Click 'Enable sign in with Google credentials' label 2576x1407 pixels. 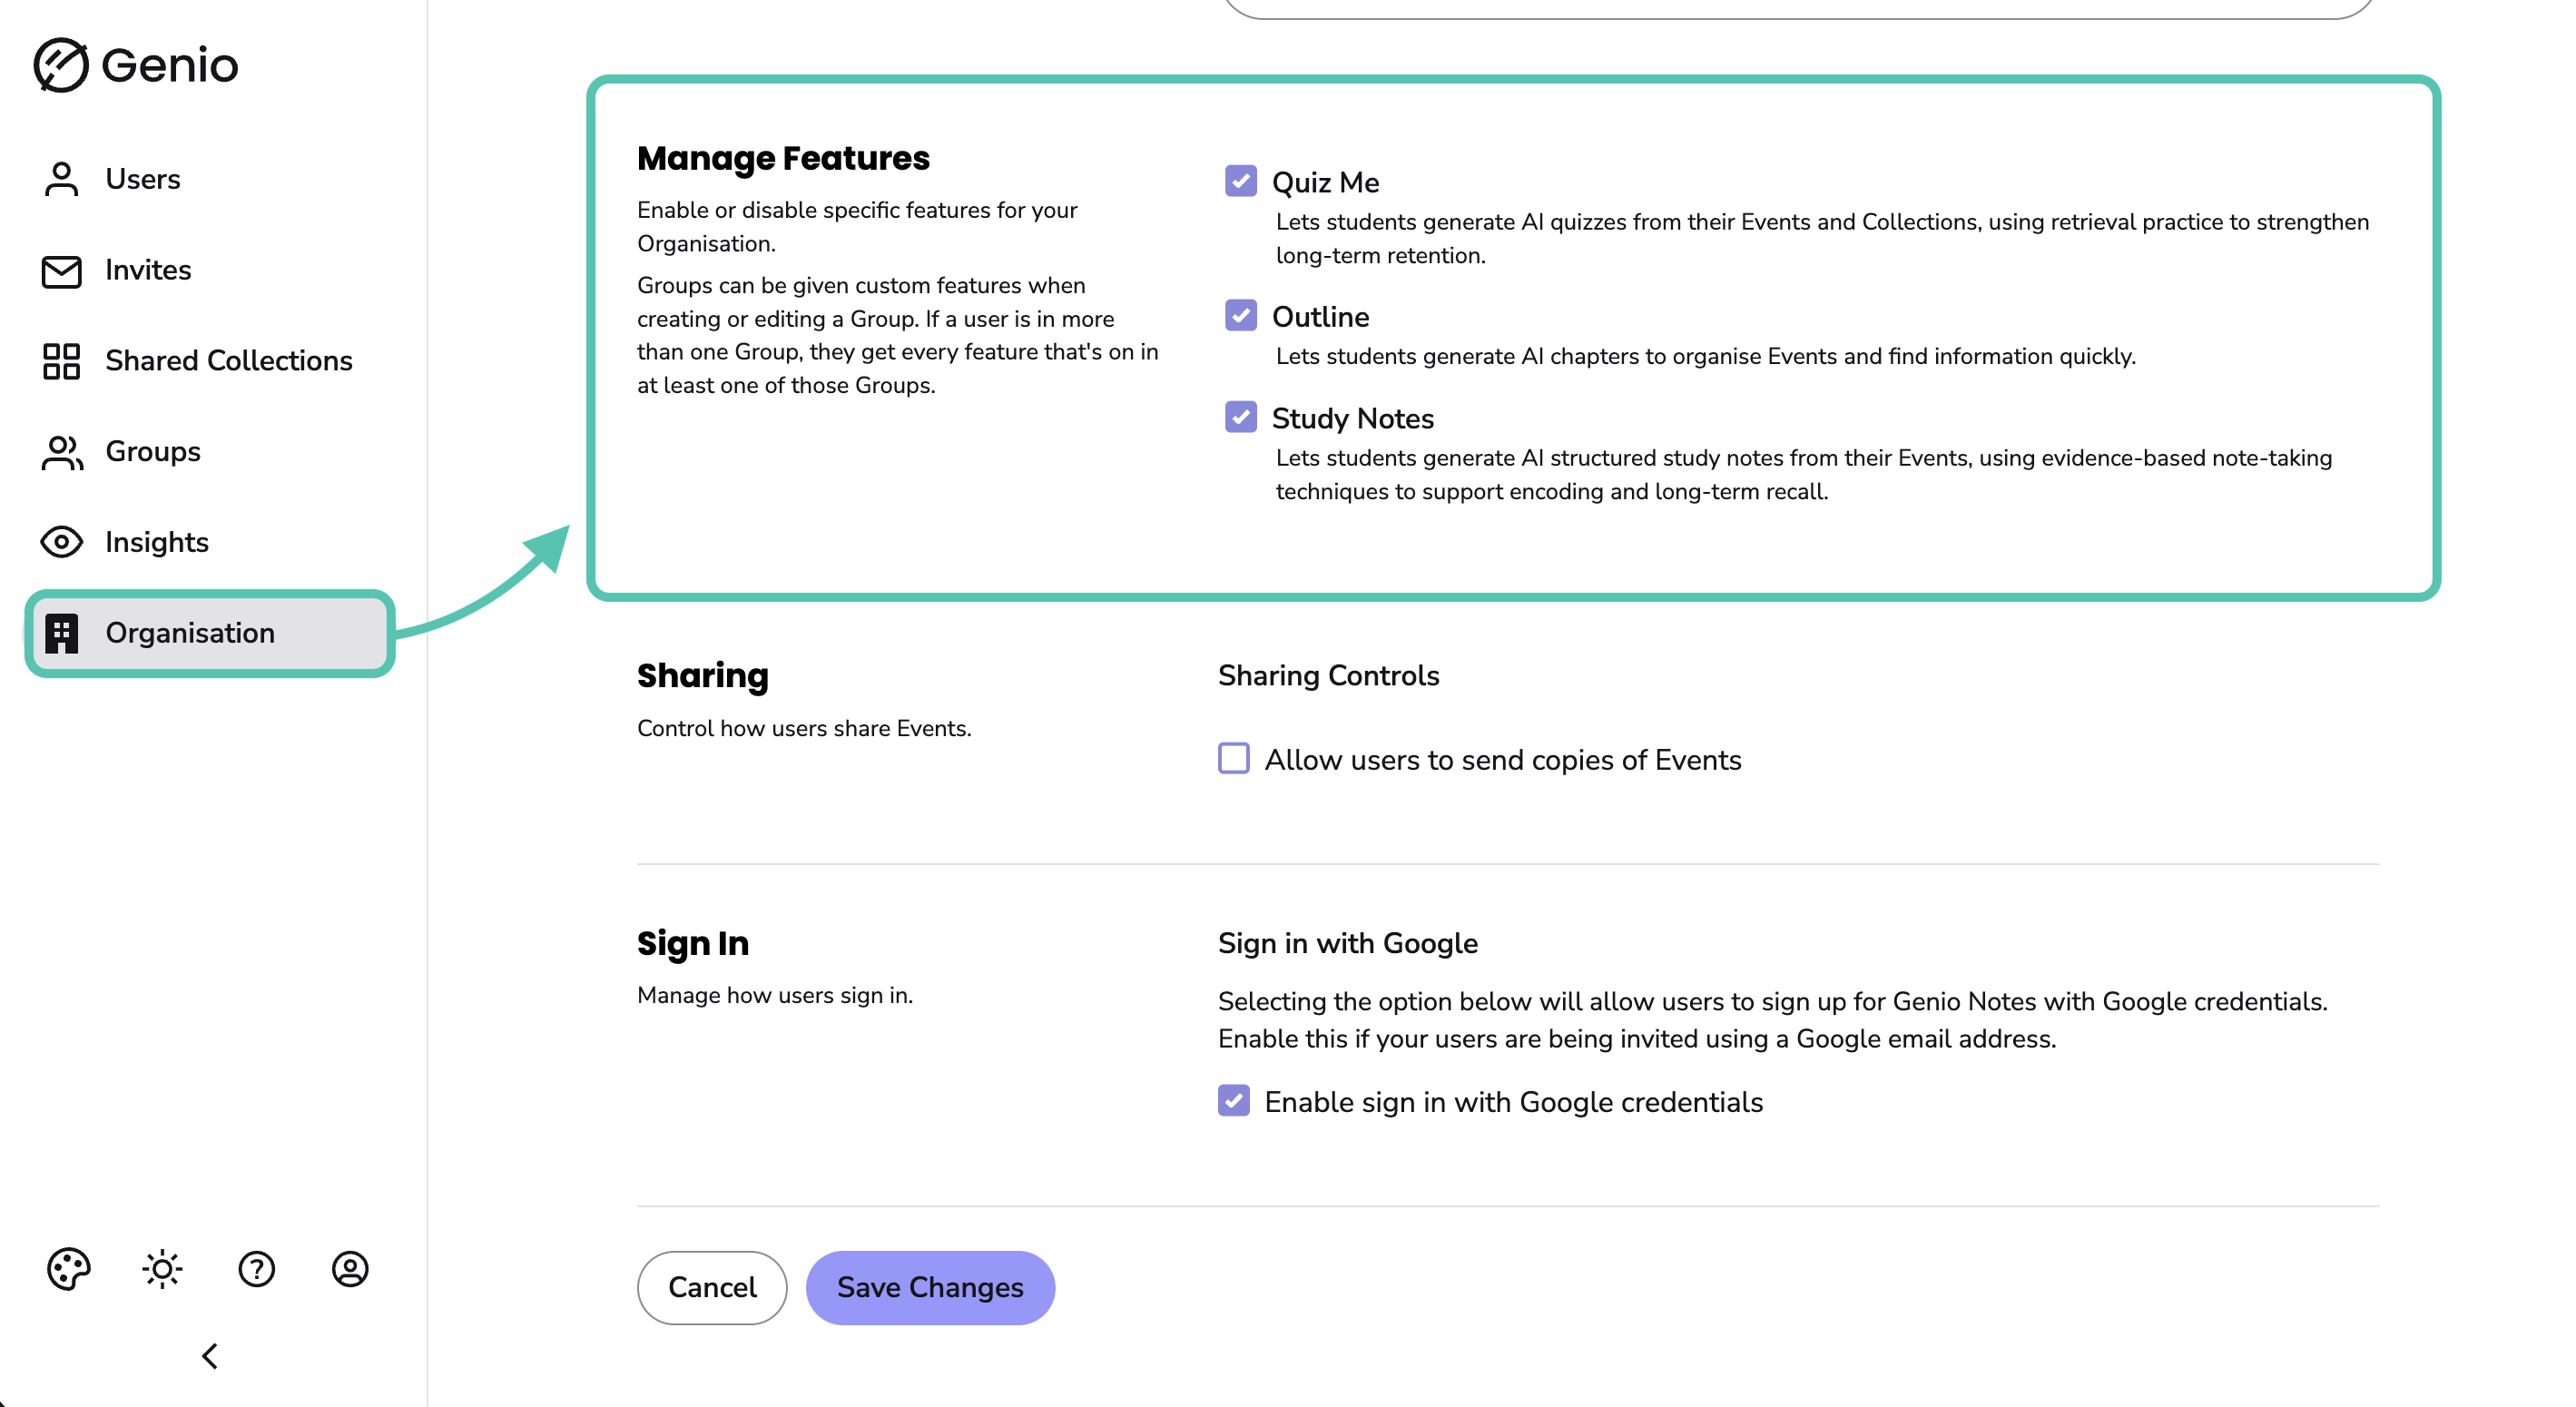(1513, 1102)
